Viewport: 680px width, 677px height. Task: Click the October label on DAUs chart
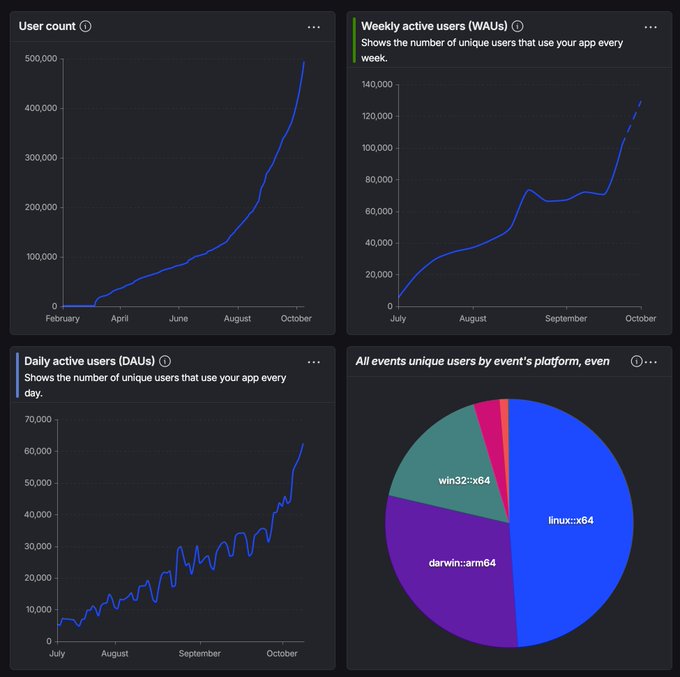[x=282, y=654]
